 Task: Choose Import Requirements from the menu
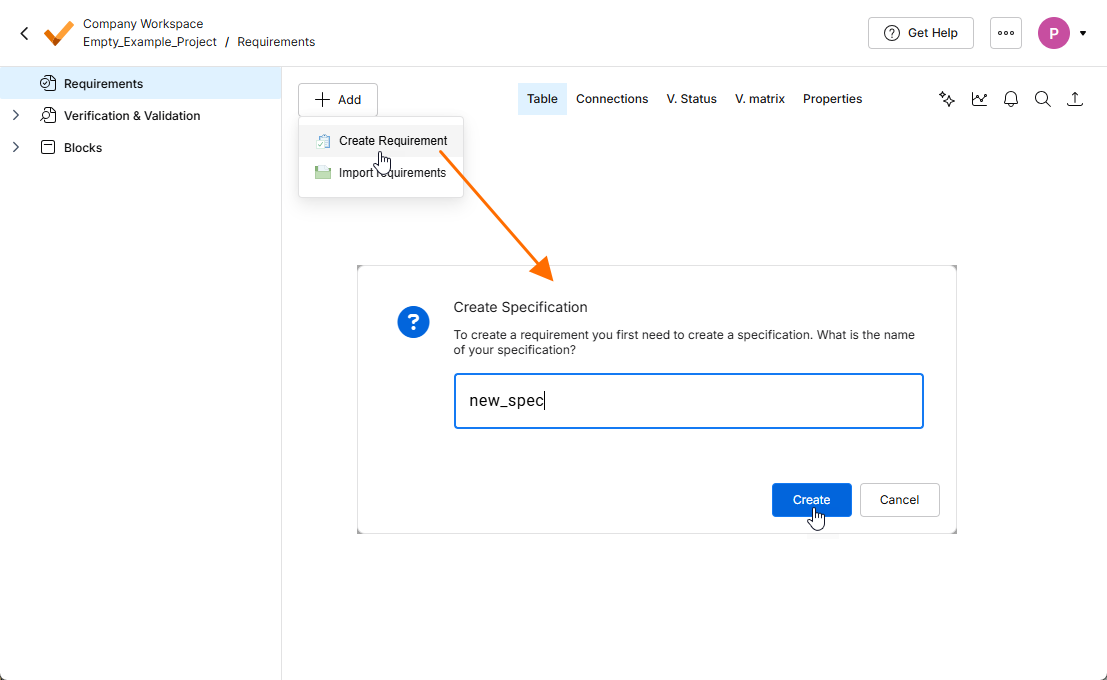pos(392,173)
